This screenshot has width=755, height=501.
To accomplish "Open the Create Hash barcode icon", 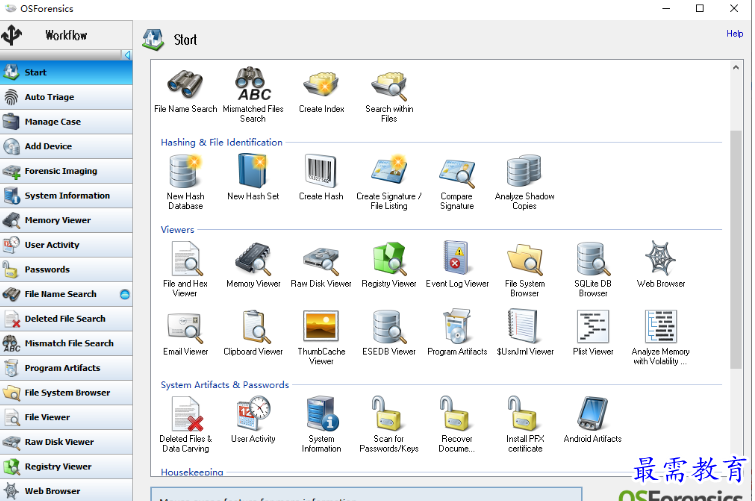I will coord(321,171).
